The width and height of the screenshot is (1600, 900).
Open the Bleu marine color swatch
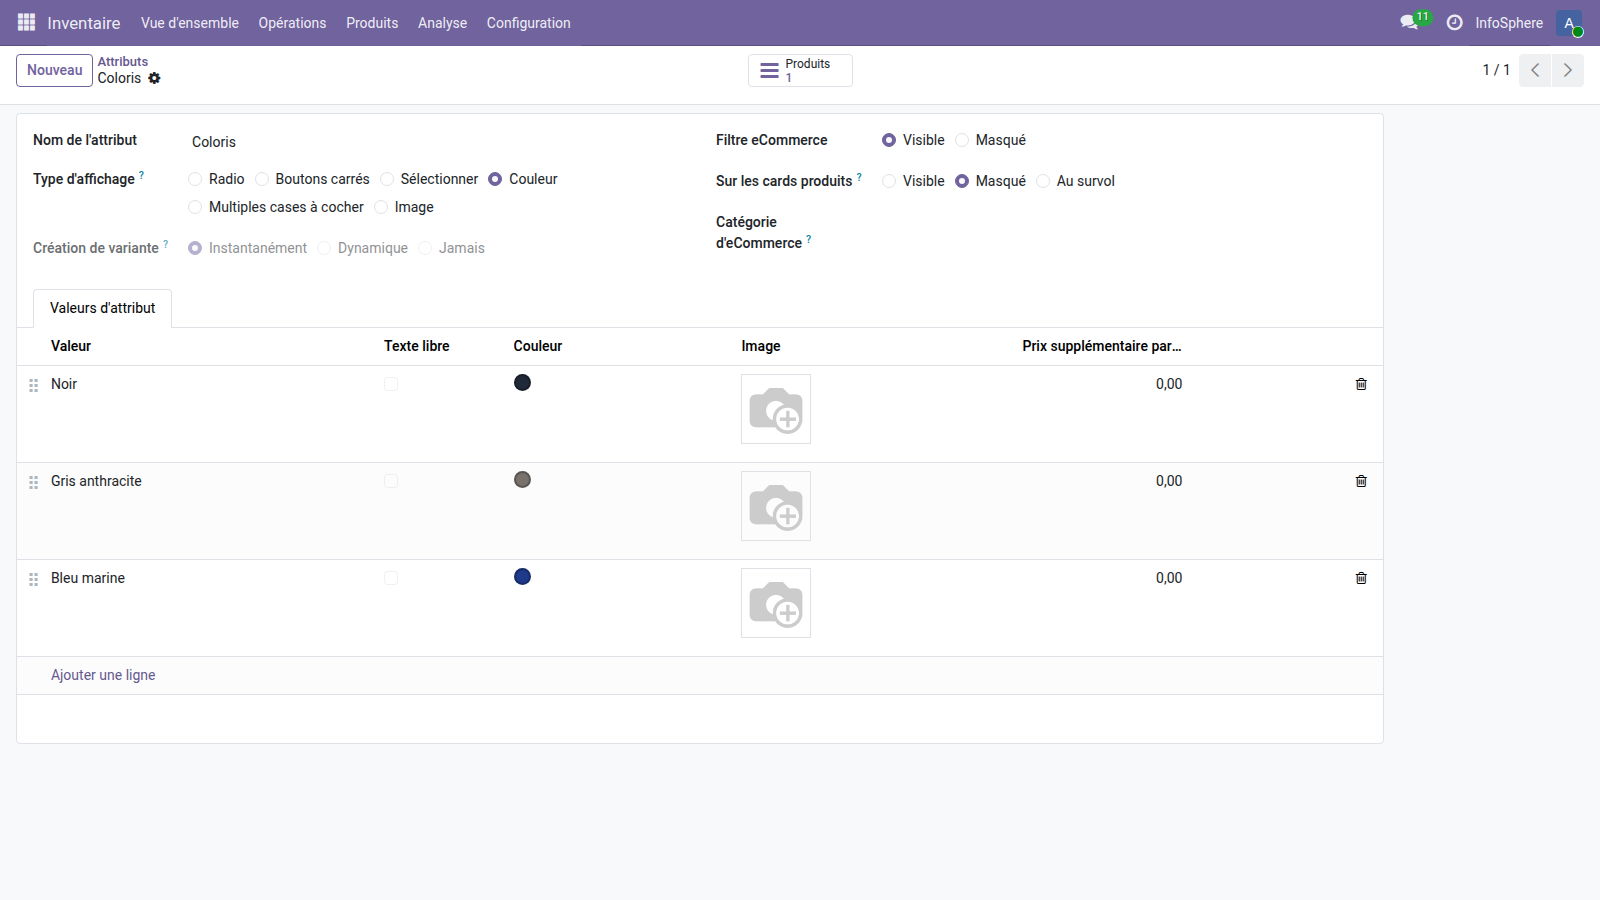(x=522, y=577)
